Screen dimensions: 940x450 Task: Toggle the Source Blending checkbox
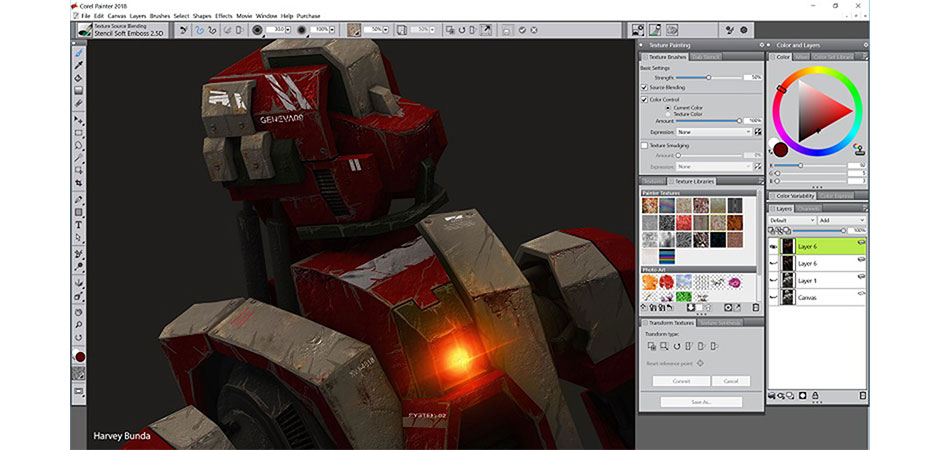[x=644, y=87]
